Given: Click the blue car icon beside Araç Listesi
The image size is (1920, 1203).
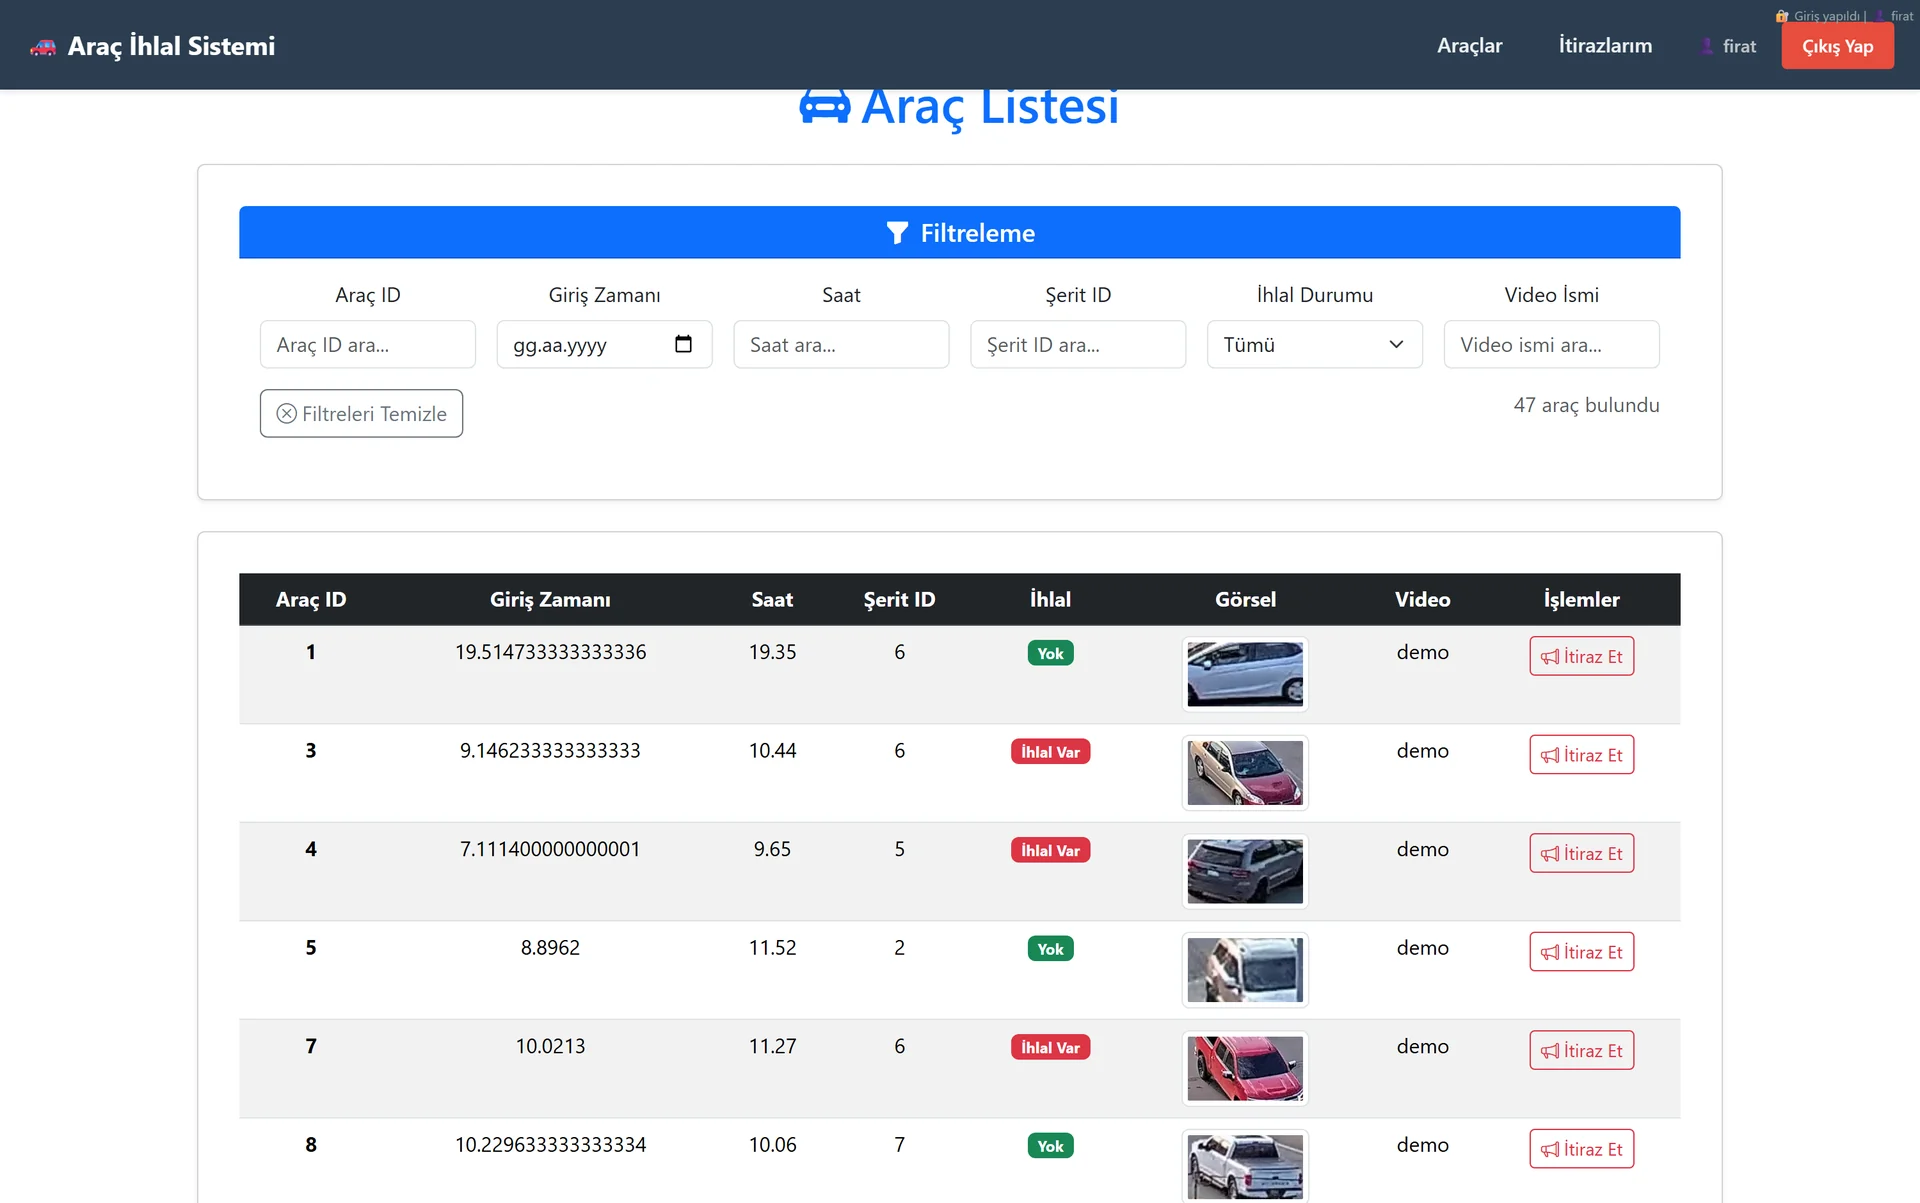Looking at the screenshot, I should (x=825, y=106).
